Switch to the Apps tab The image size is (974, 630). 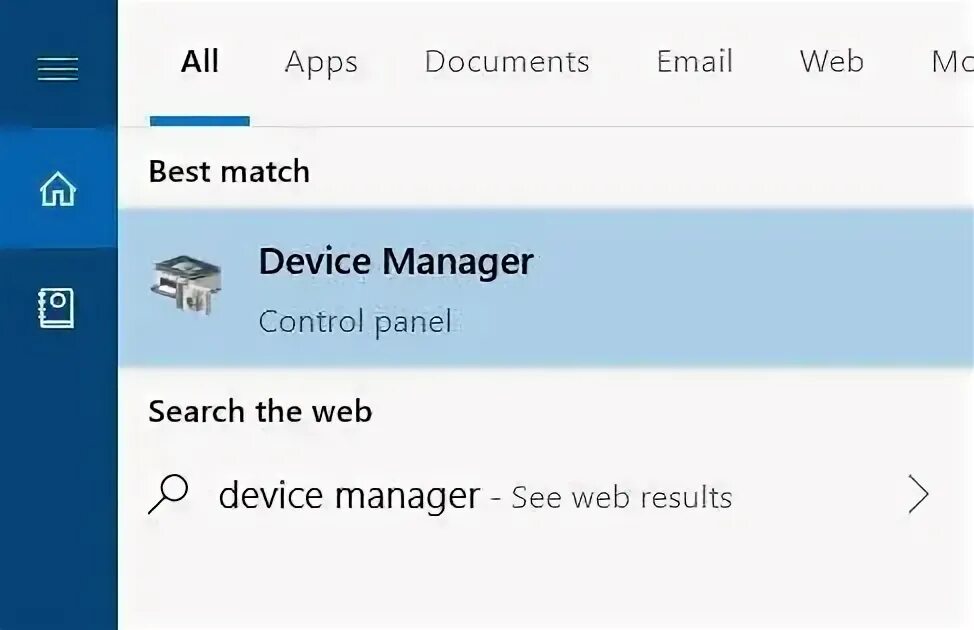[x=321, y=62]
